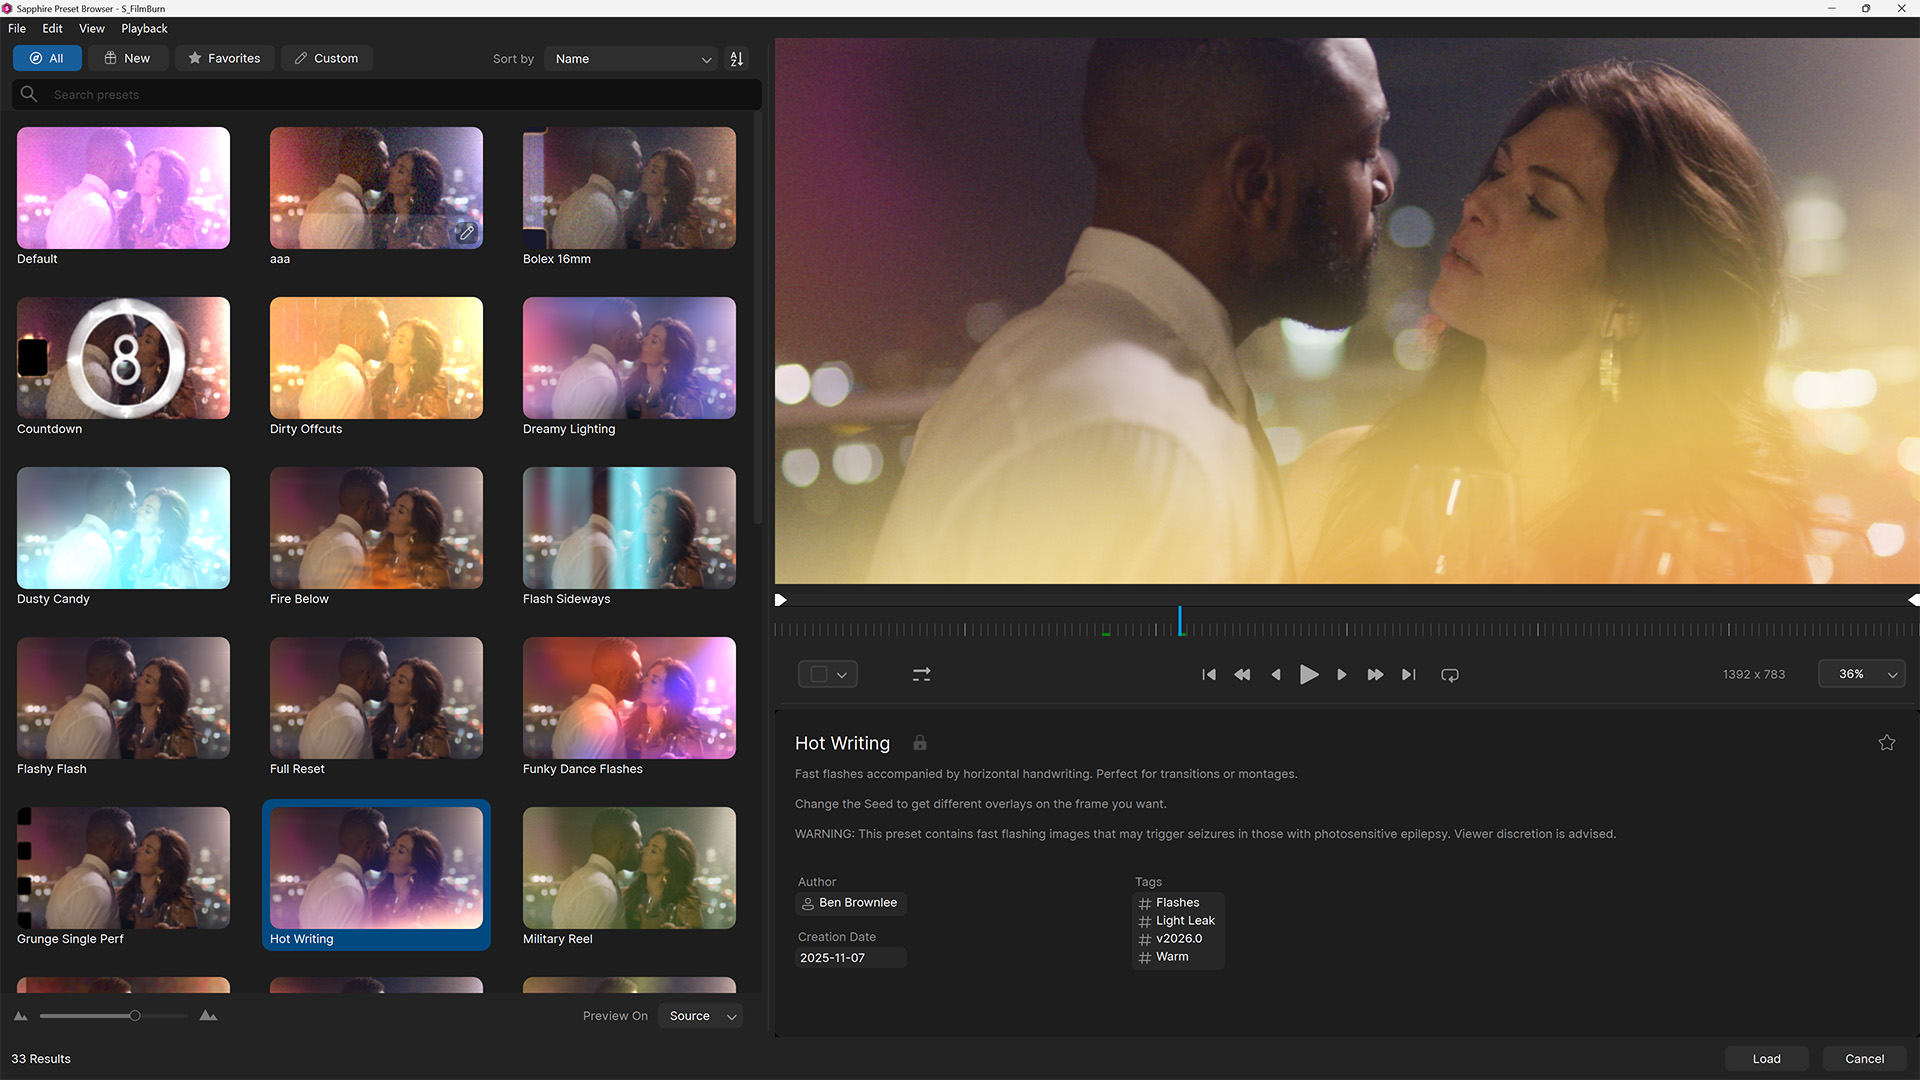
Task: Filter presets by New
Action: coord(127,58)
